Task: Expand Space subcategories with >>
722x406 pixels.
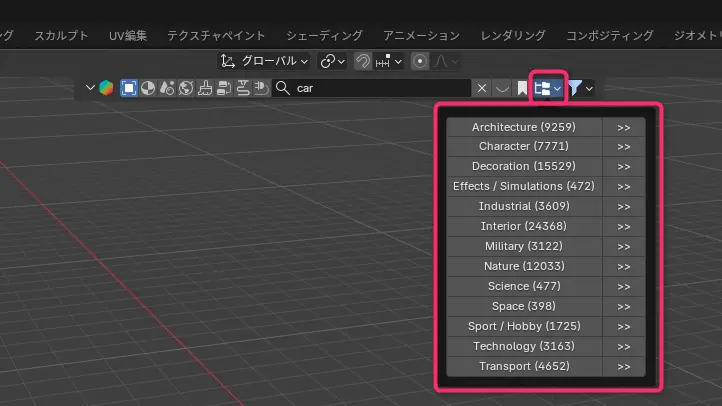Action: 623,307
